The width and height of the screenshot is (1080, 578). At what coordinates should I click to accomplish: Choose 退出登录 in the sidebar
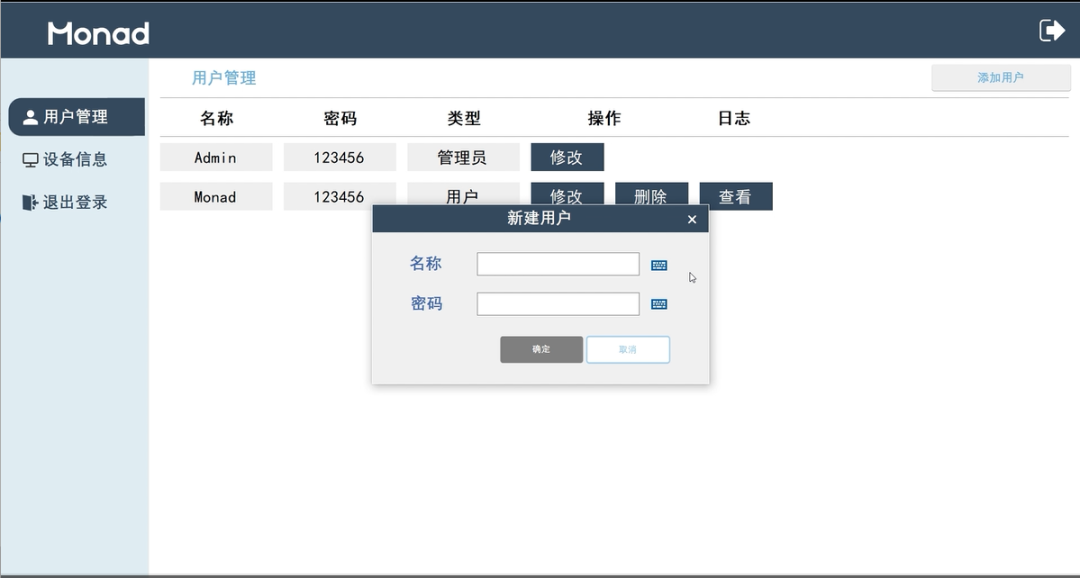65,202
